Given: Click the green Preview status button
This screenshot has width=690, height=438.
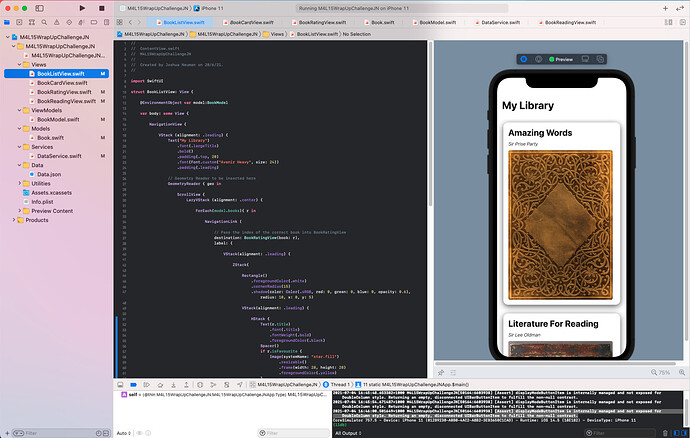Looking at the screenshot, I should 561,59.
